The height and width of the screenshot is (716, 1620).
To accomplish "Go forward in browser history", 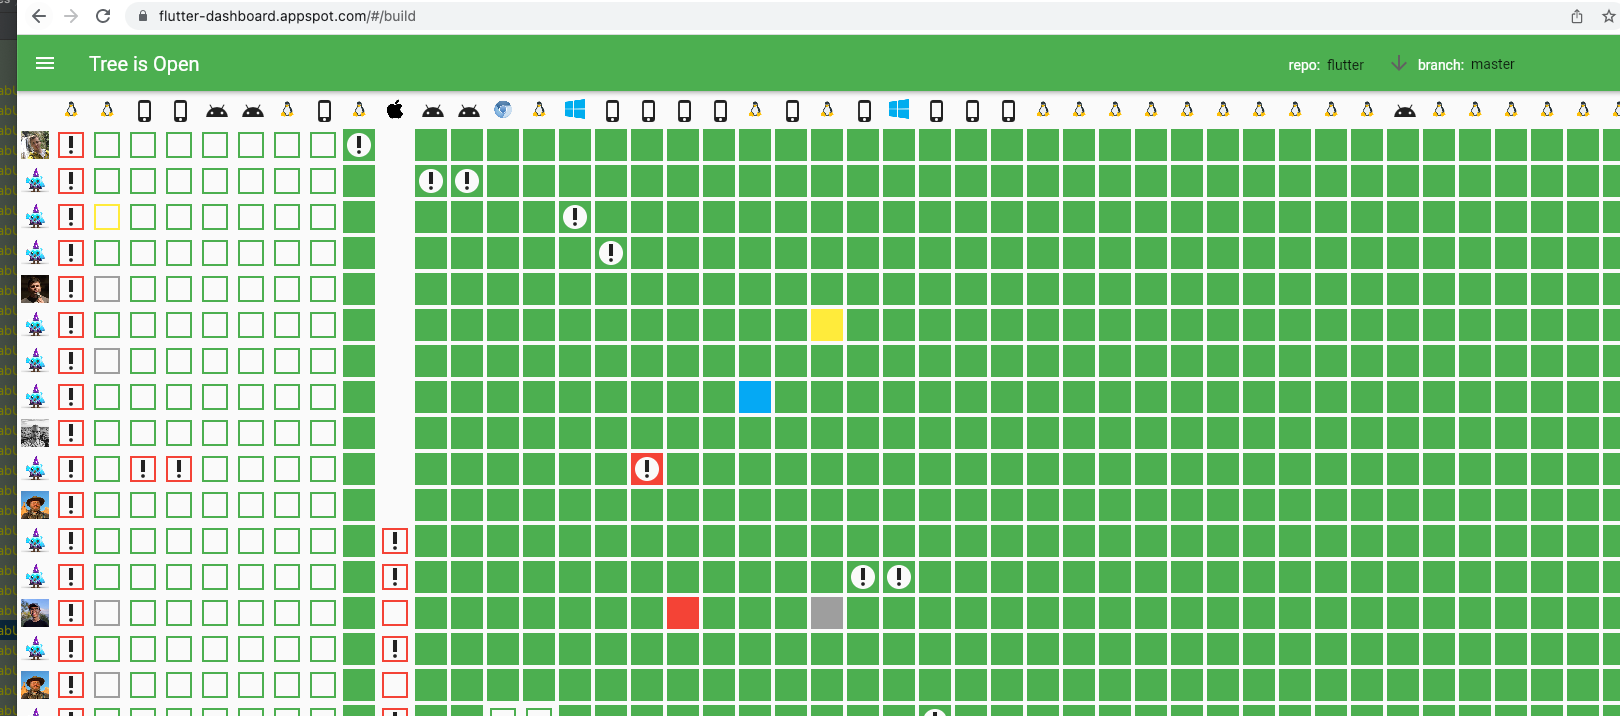I will pos(71,16).
